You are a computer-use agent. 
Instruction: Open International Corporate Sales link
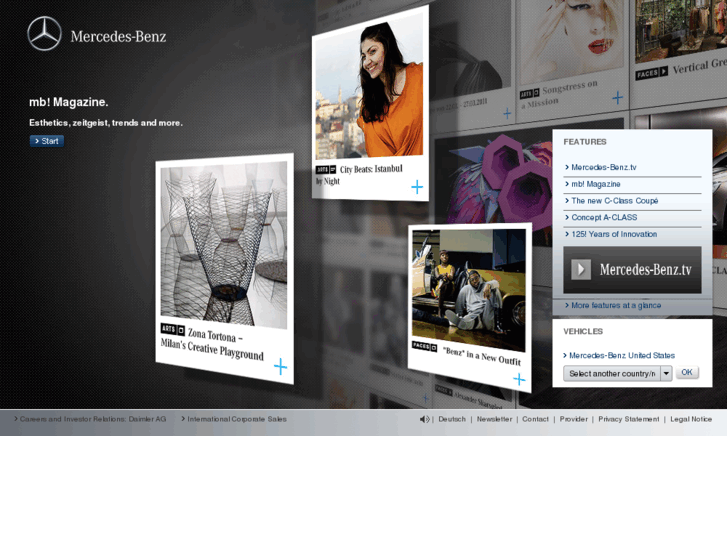237,419
